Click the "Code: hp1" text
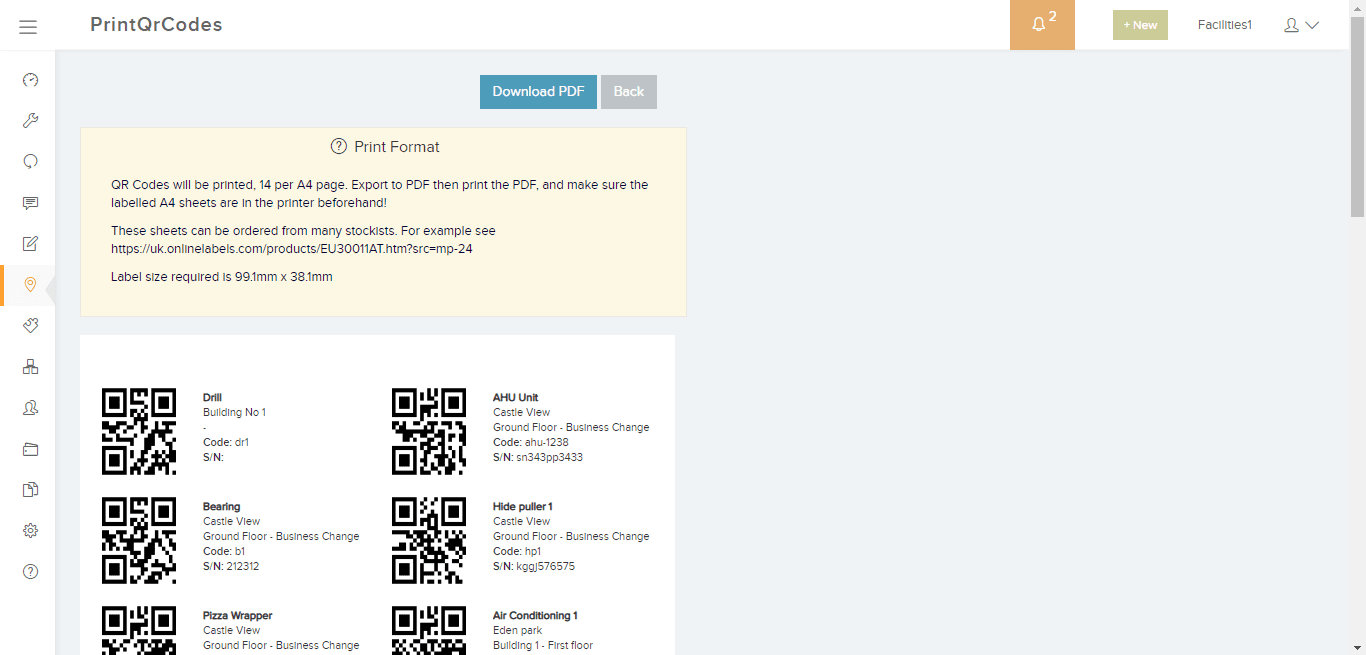 click(x=517, y=551)
